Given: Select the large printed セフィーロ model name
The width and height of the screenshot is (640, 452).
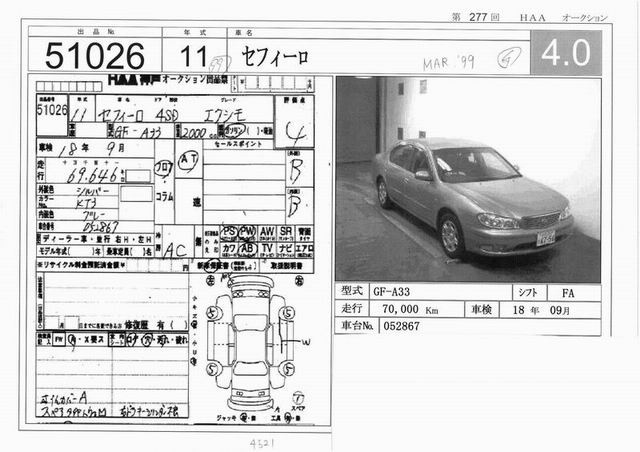Looking at the screenshot, I should (275, 56).
